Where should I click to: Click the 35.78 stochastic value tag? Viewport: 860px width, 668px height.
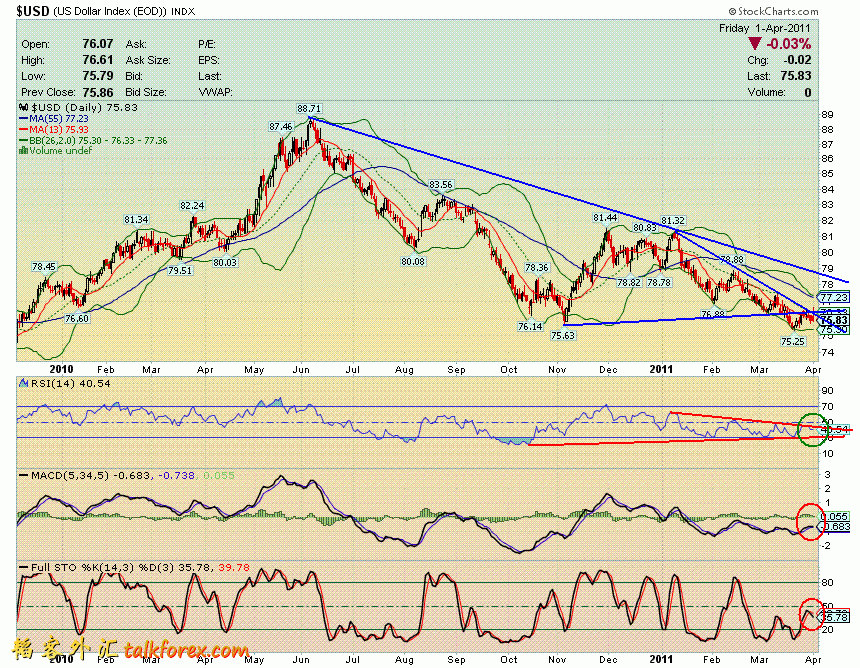click(x=835, y=617)
